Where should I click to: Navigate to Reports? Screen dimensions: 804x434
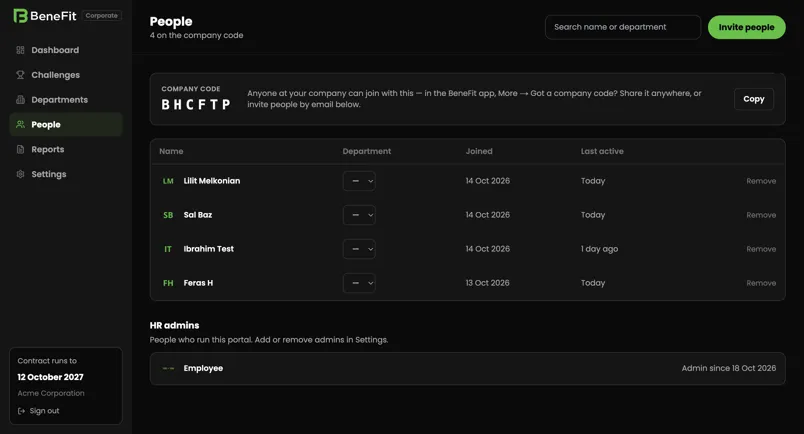[x=66, y=149]
